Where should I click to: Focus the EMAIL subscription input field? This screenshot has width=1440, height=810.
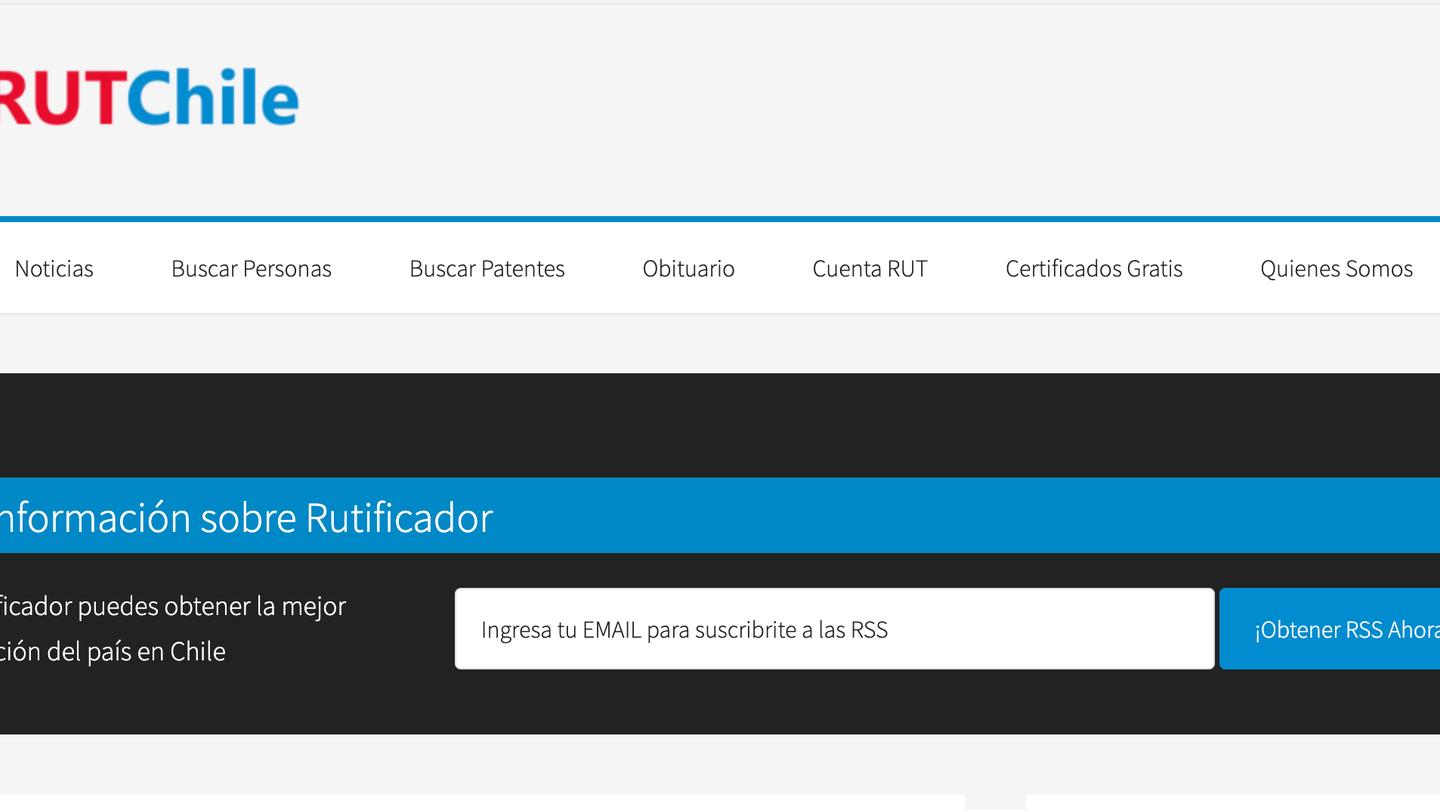click(x=834, y=629)
